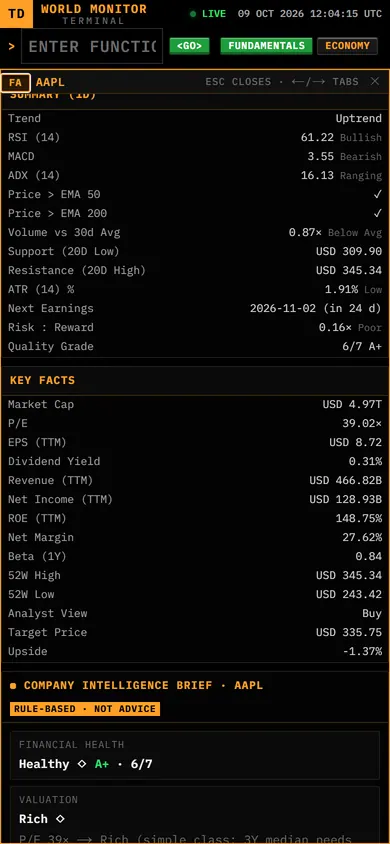Expand the Valuation card

pos(195,815)
